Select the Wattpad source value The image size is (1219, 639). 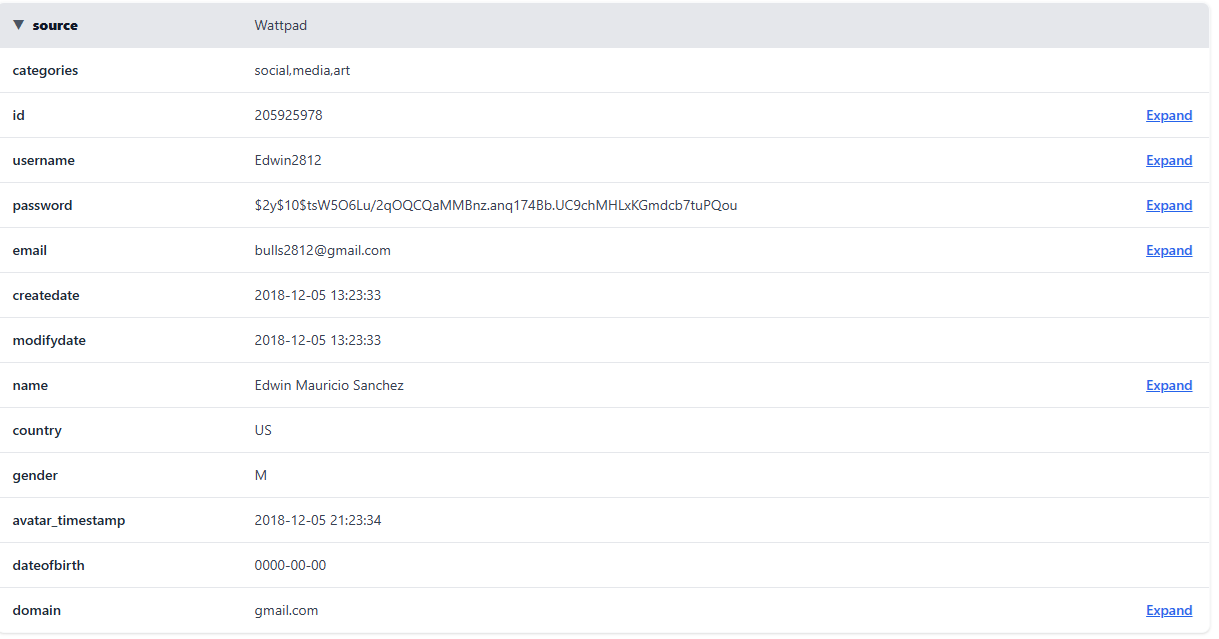coord(281,25)
